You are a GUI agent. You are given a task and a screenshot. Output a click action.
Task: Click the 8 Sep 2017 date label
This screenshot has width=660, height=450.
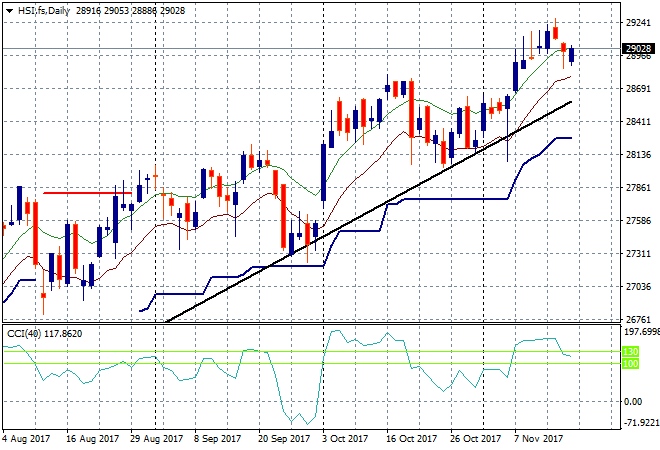(x=218, y=439)
